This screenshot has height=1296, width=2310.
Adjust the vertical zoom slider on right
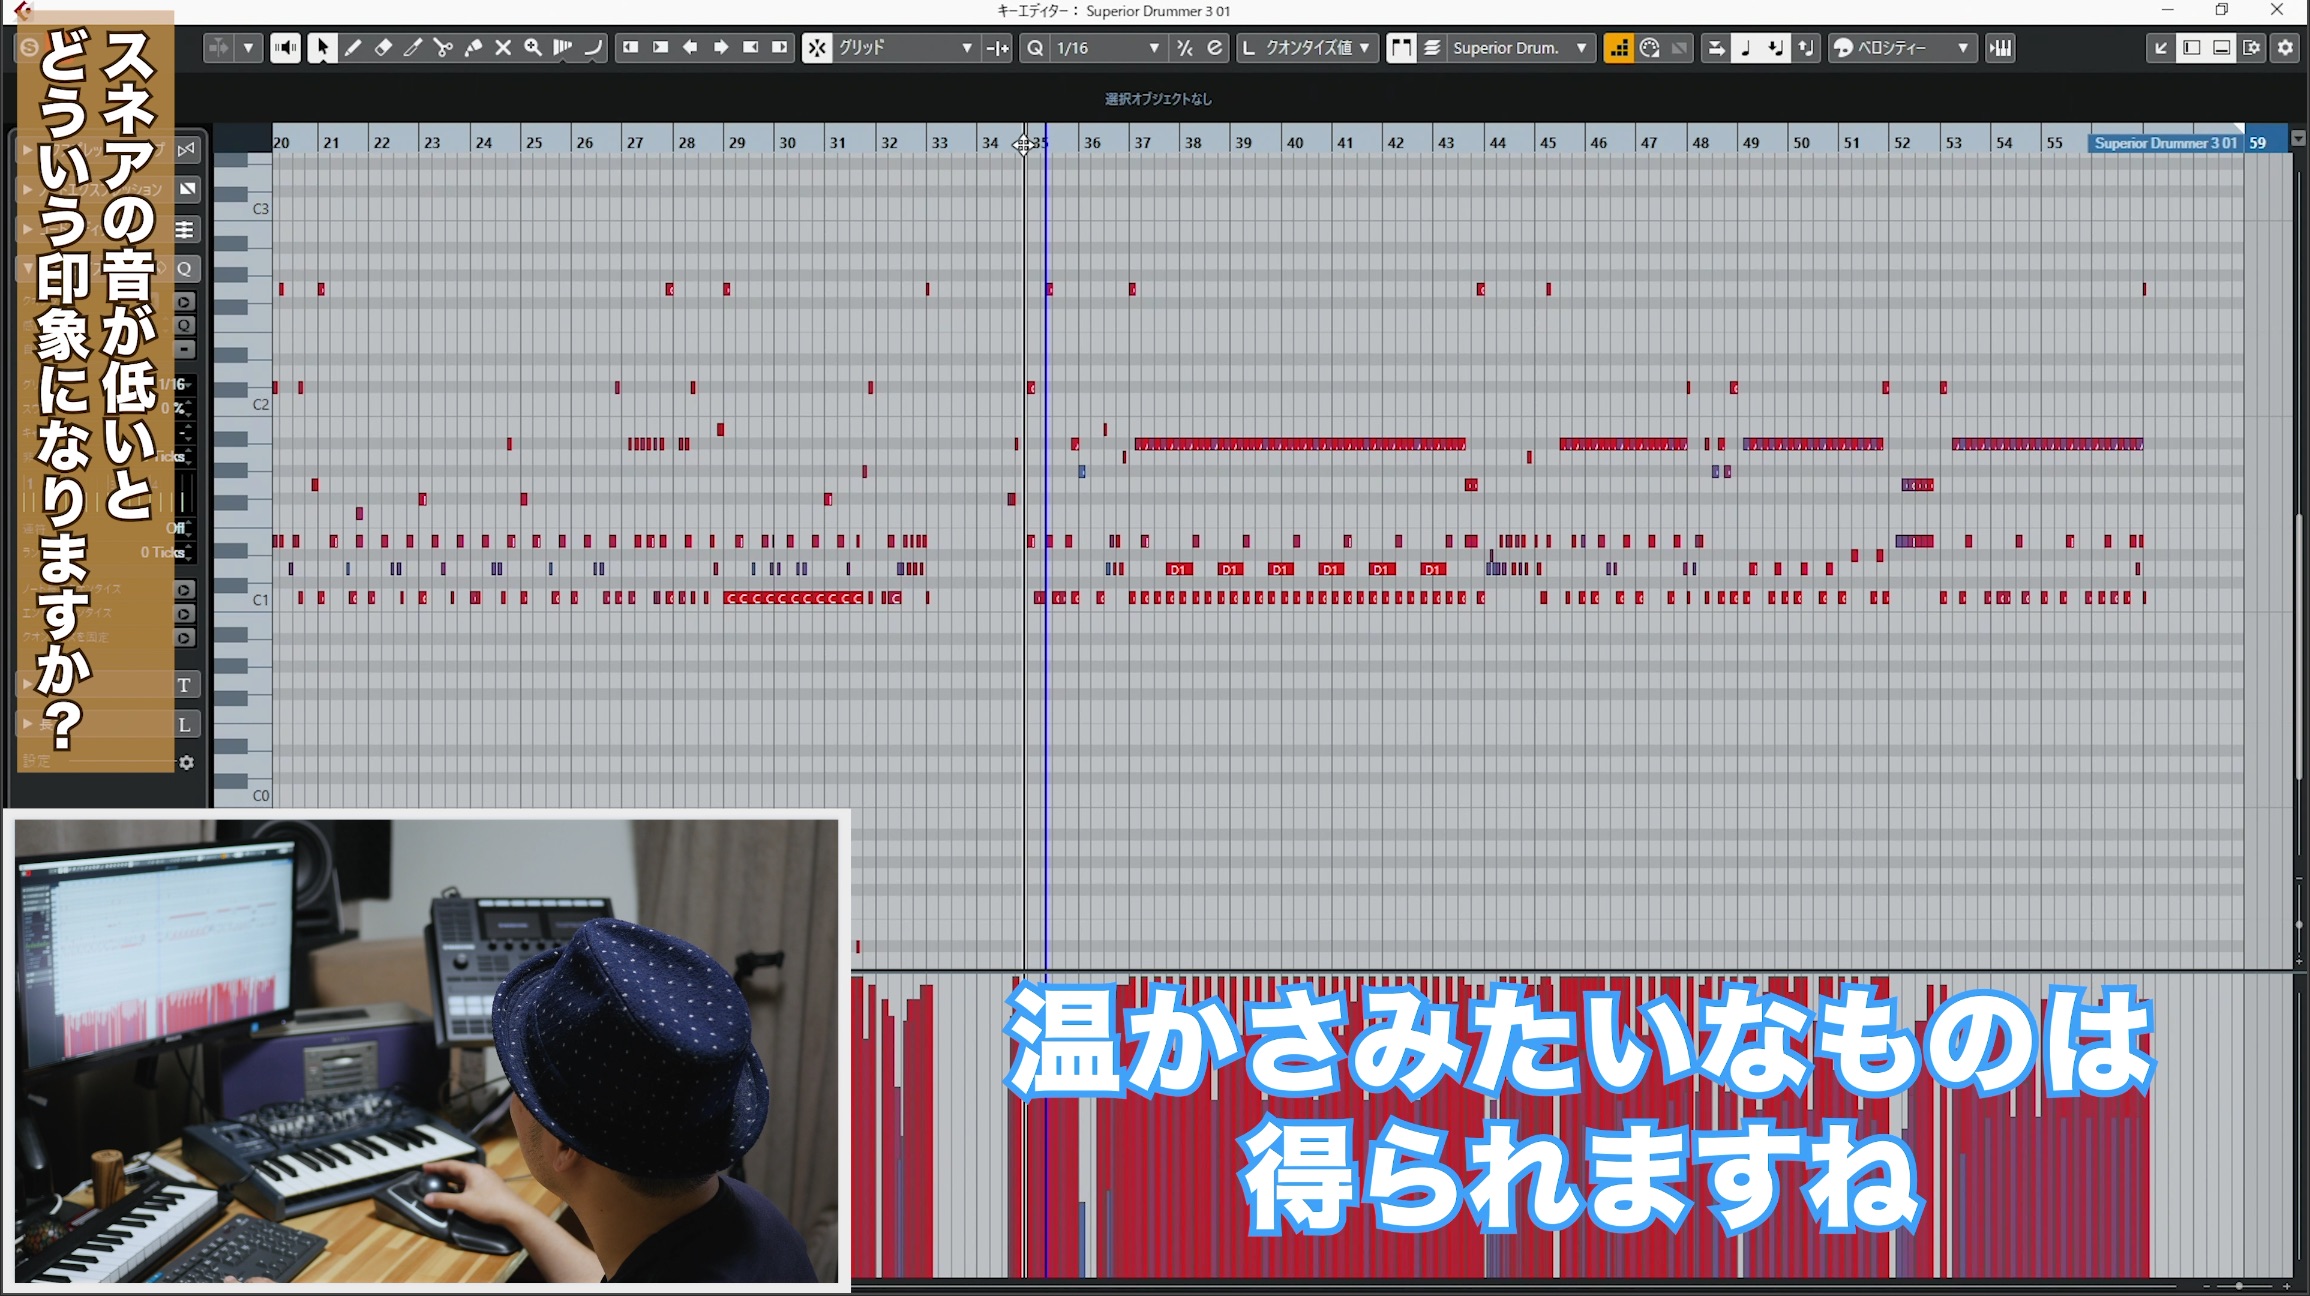coord(2300,924)
